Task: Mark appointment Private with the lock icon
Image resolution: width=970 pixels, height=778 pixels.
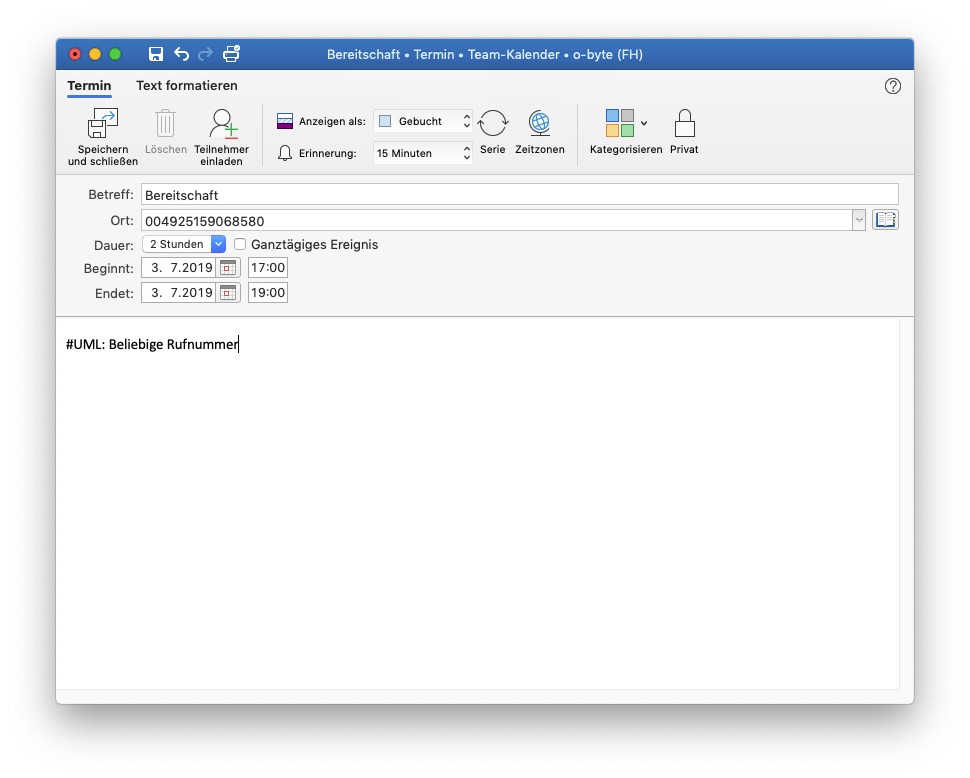Action: (x=684, y=124)
